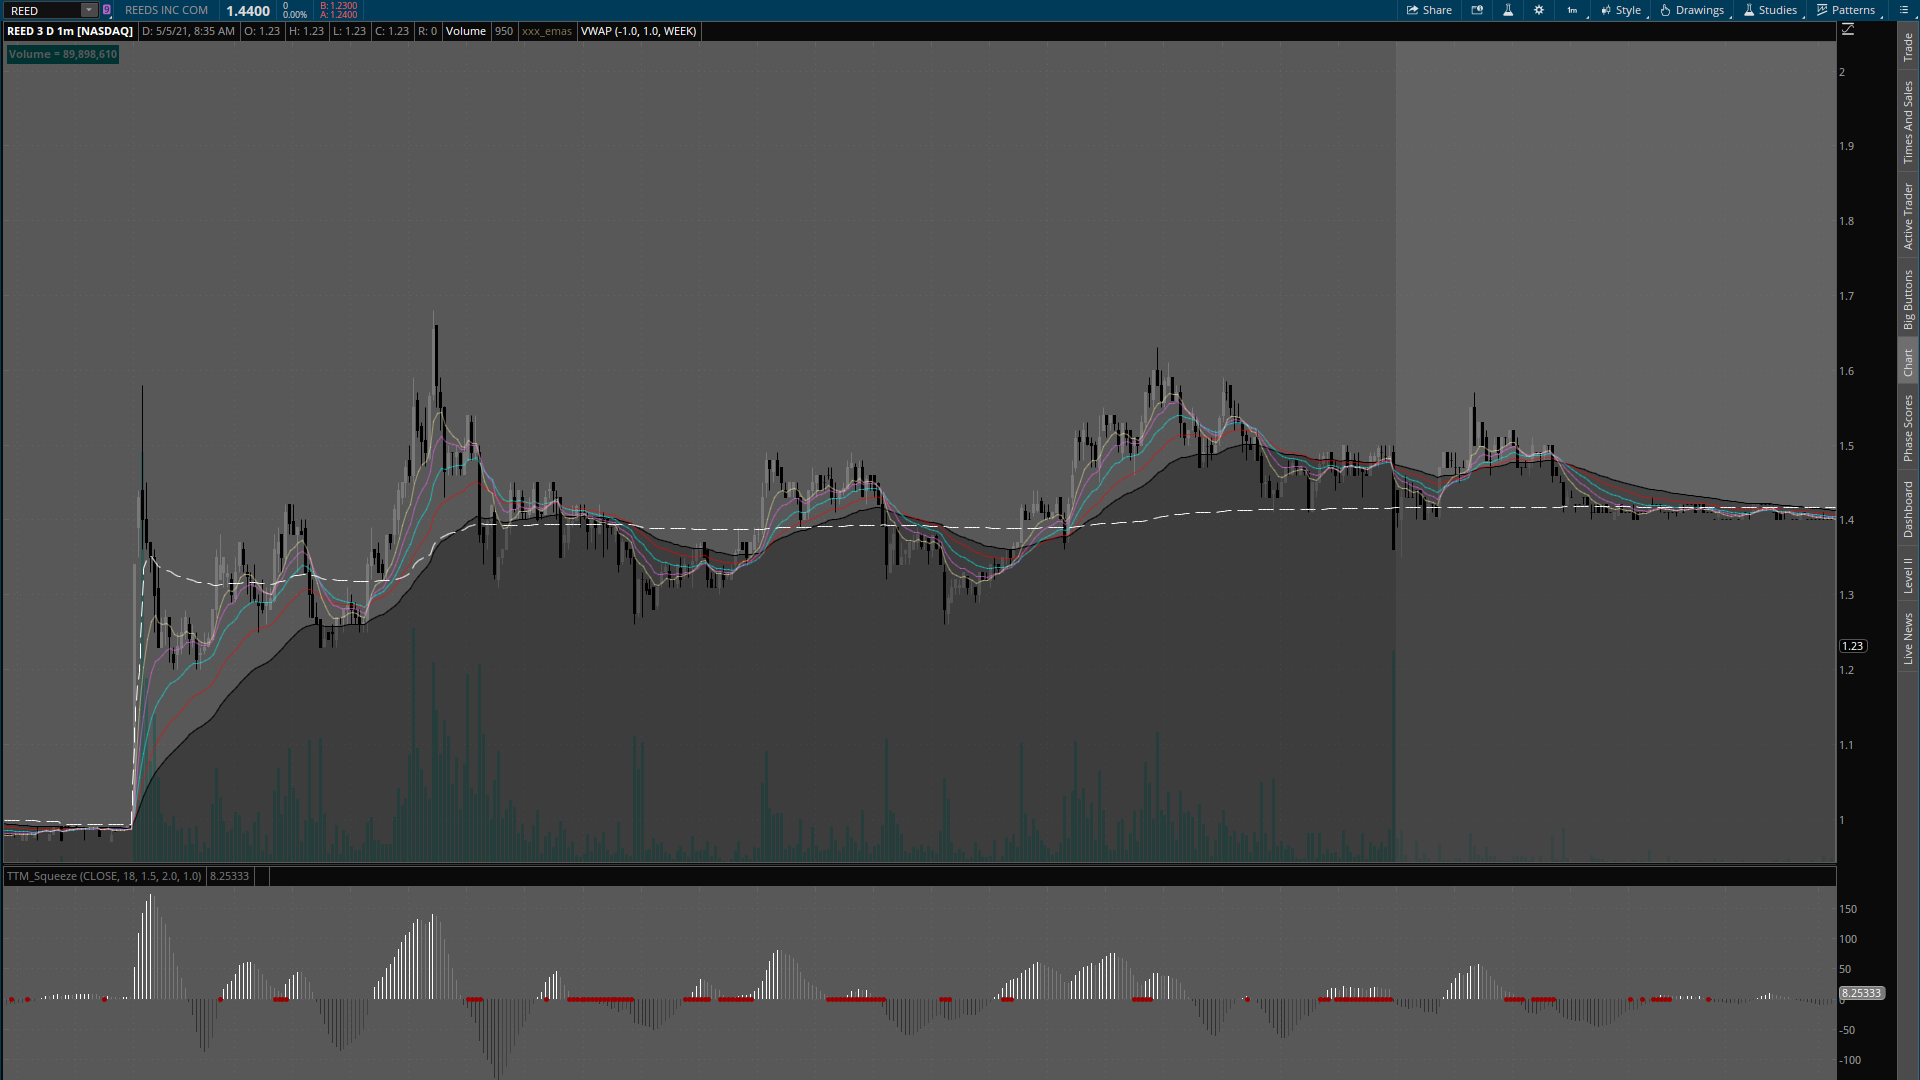Open chart settings gear icon
Image resolution: width=1920 pixels, height=1080 pixels.
[1539, 10]
